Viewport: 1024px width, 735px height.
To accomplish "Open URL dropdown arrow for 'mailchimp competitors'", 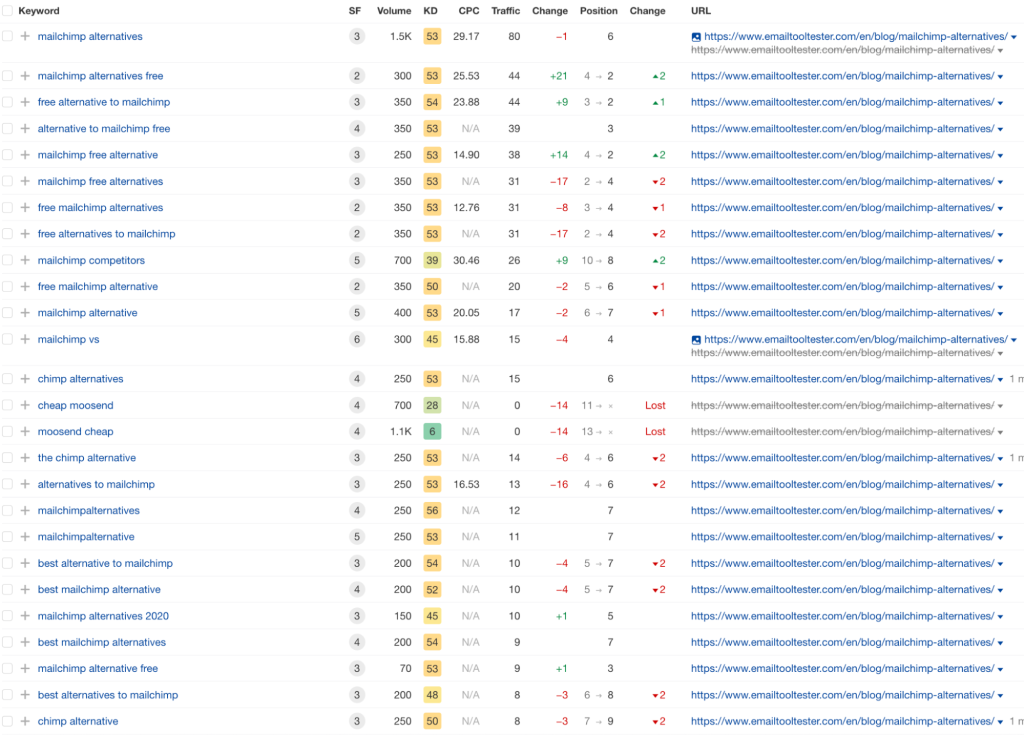I will tap(1000, 261).
